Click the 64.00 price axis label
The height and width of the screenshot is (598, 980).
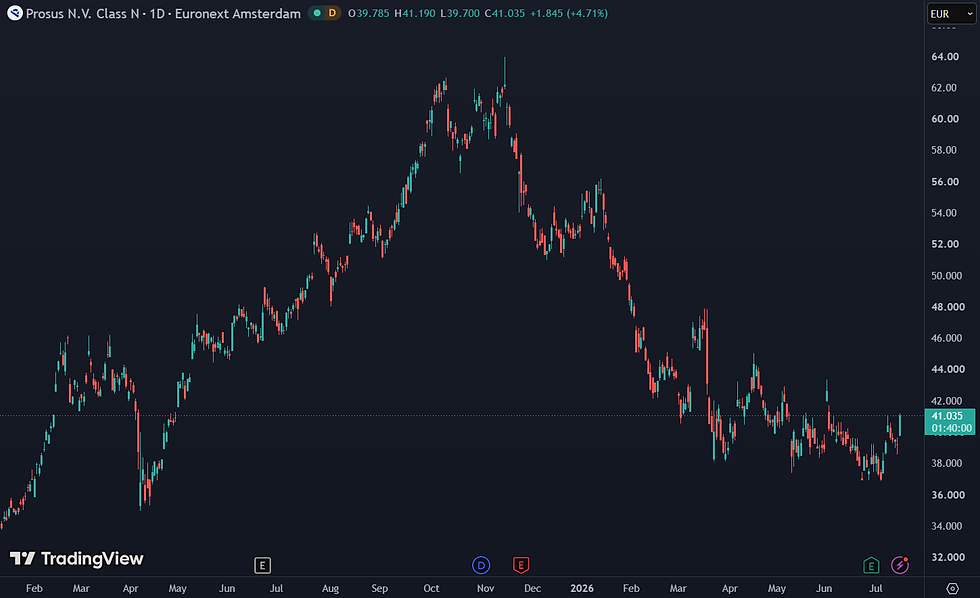pos(945,57)
